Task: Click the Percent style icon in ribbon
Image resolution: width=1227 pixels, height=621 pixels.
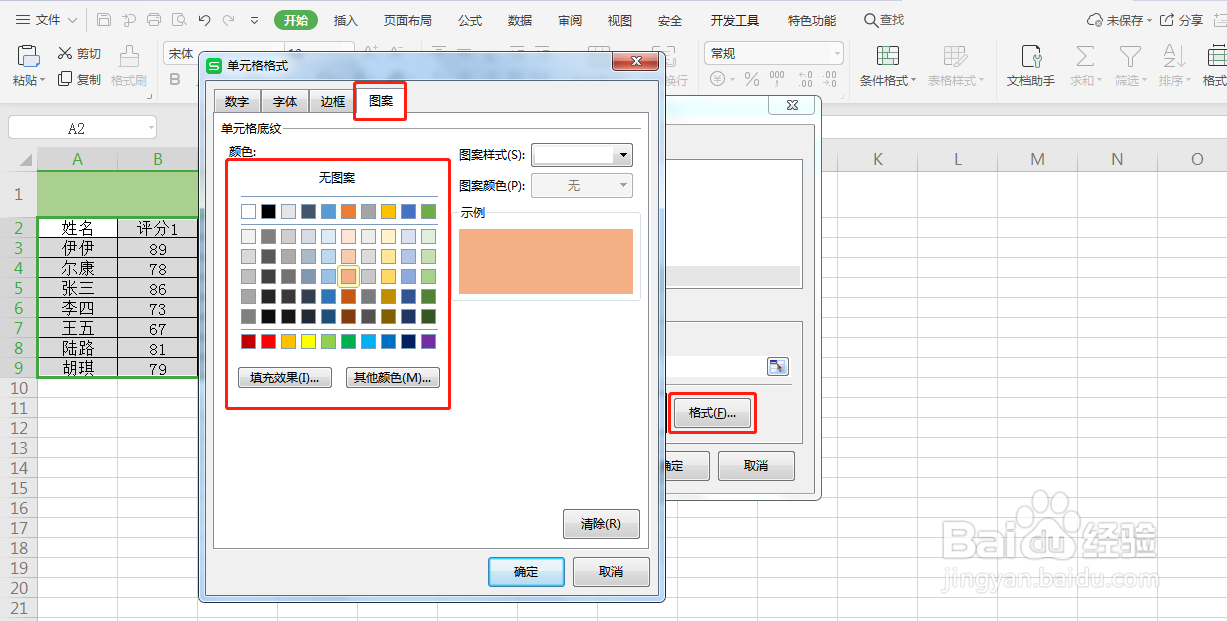Action: (751, 79)
